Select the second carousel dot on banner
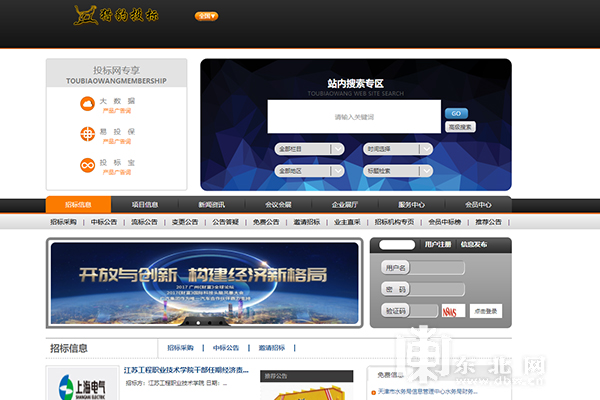The height and width of the screenshot is (400, 600). (x=198, y=323)
